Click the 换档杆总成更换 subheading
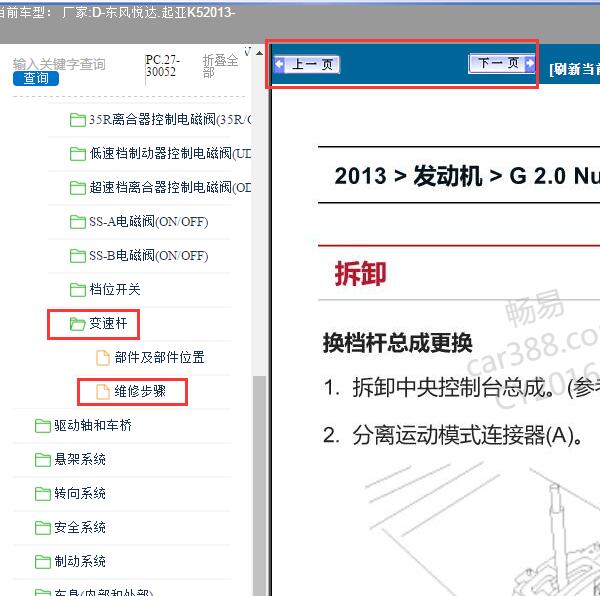600x596 pixels. (x=398, y=343)
